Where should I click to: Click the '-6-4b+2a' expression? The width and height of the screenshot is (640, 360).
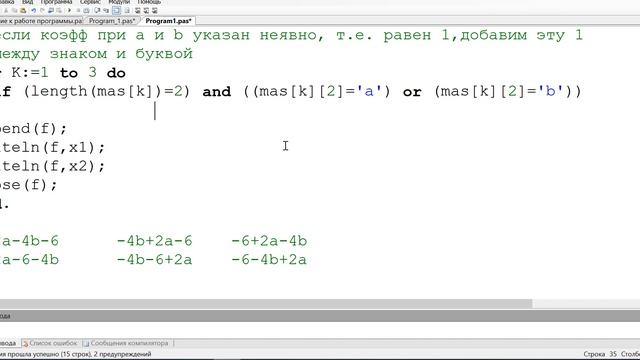coord(269,260)
